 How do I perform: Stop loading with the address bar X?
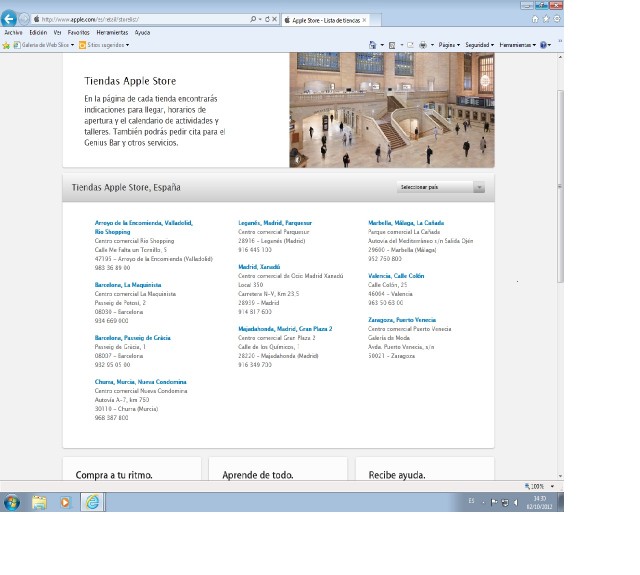(275, 19)
